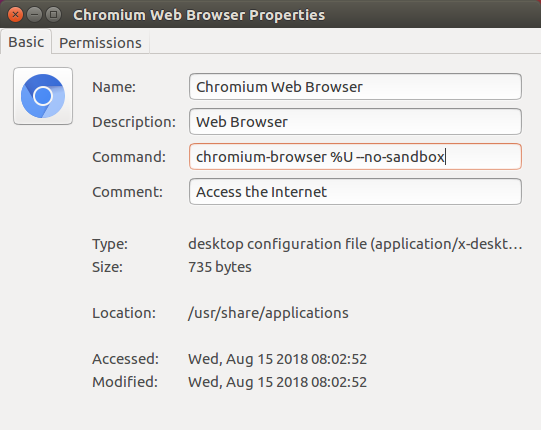Close the Properties window
The width and height of the screenshot is (541, 430).
pos(15,15)
